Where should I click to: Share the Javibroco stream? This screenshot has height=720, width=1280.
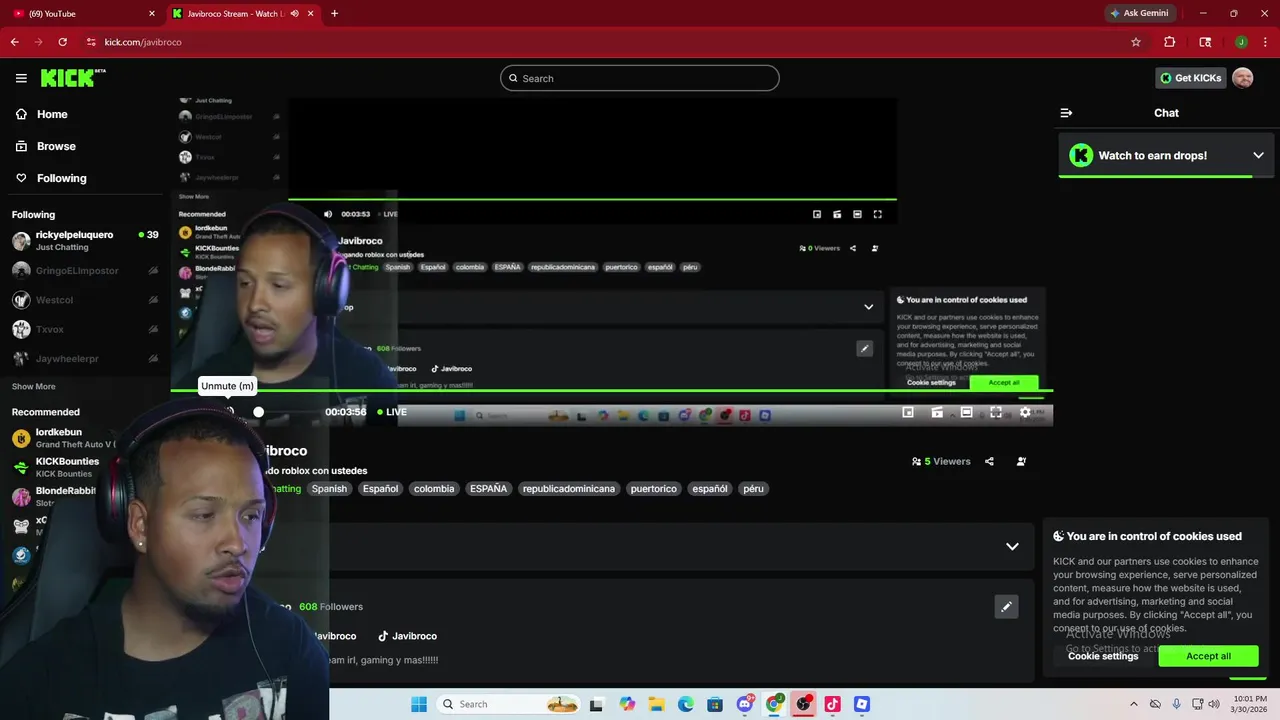coord(989,461)
